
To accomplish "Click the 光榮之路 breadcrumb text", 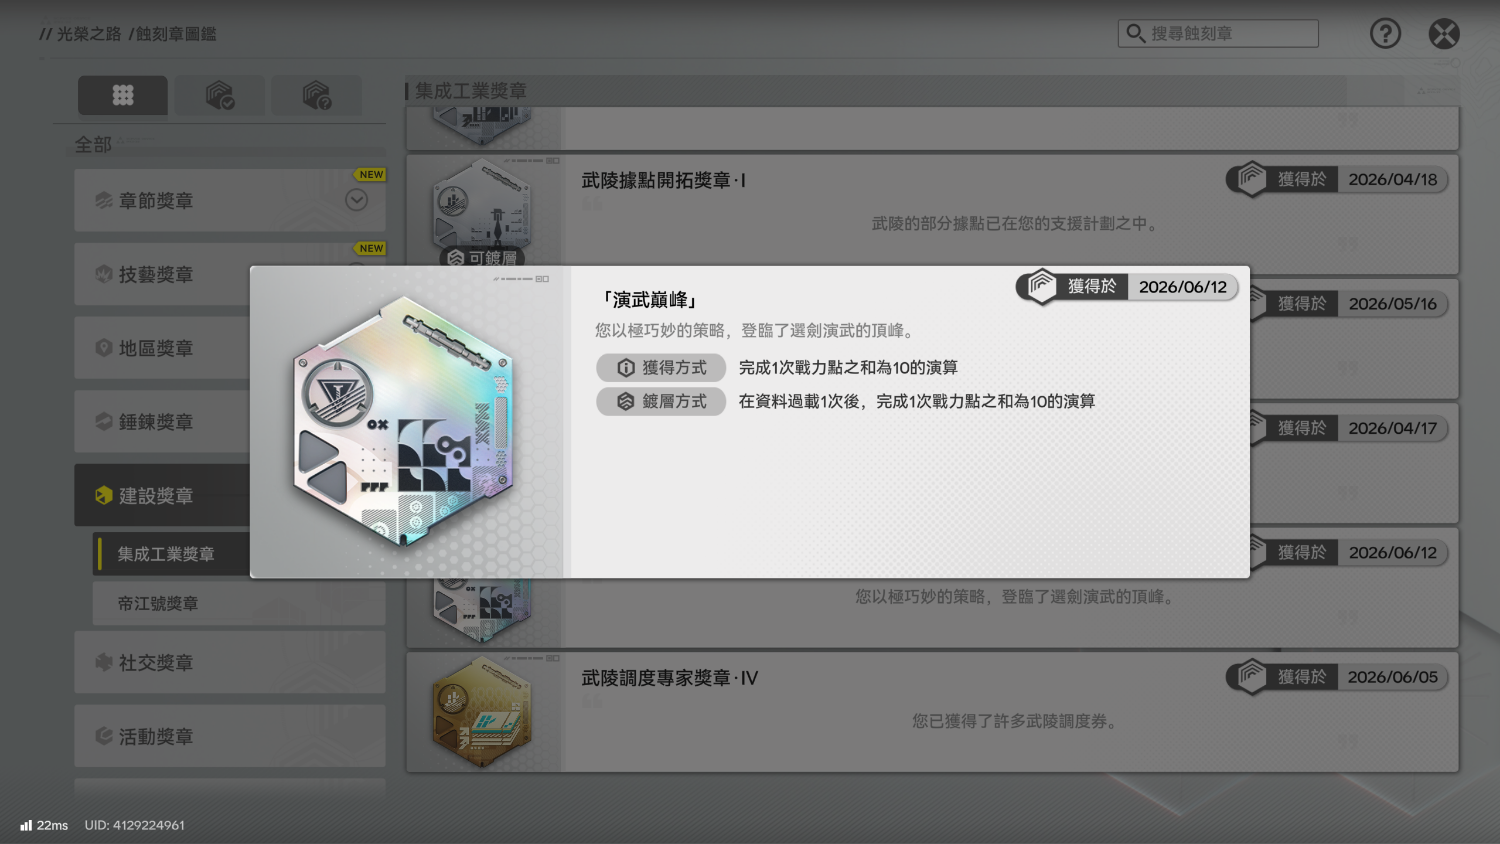I will coord(88,34).
